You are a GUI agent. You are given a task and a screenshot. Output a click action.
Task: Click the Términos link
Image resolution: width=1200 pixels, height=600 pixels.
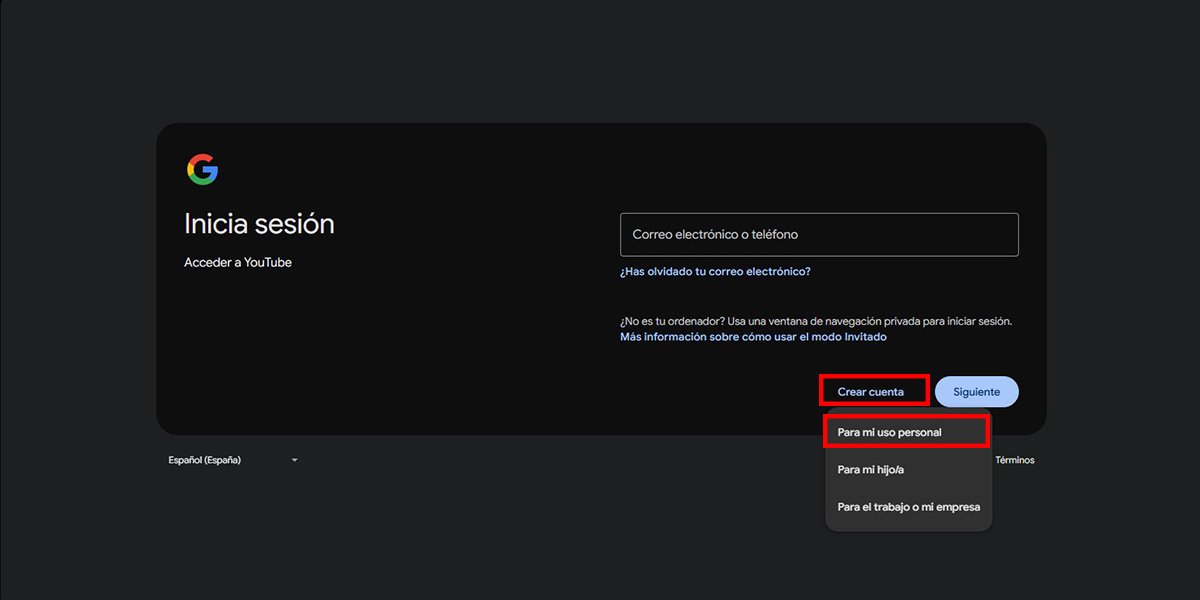click(x=1016, y=459)
